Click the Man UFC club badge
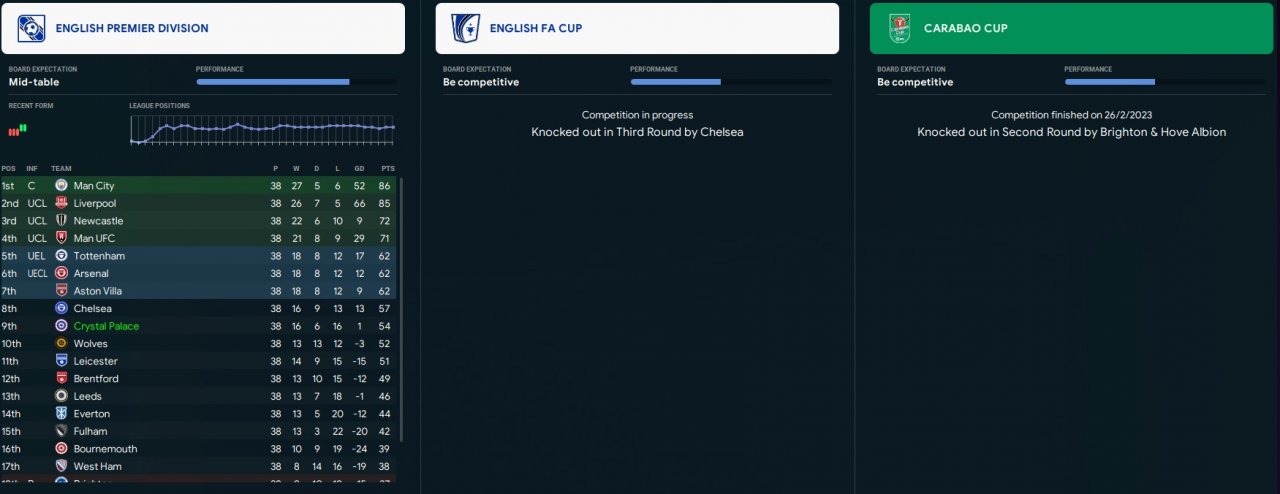Viewport: 1280px width, 494px height. (61, 238)
